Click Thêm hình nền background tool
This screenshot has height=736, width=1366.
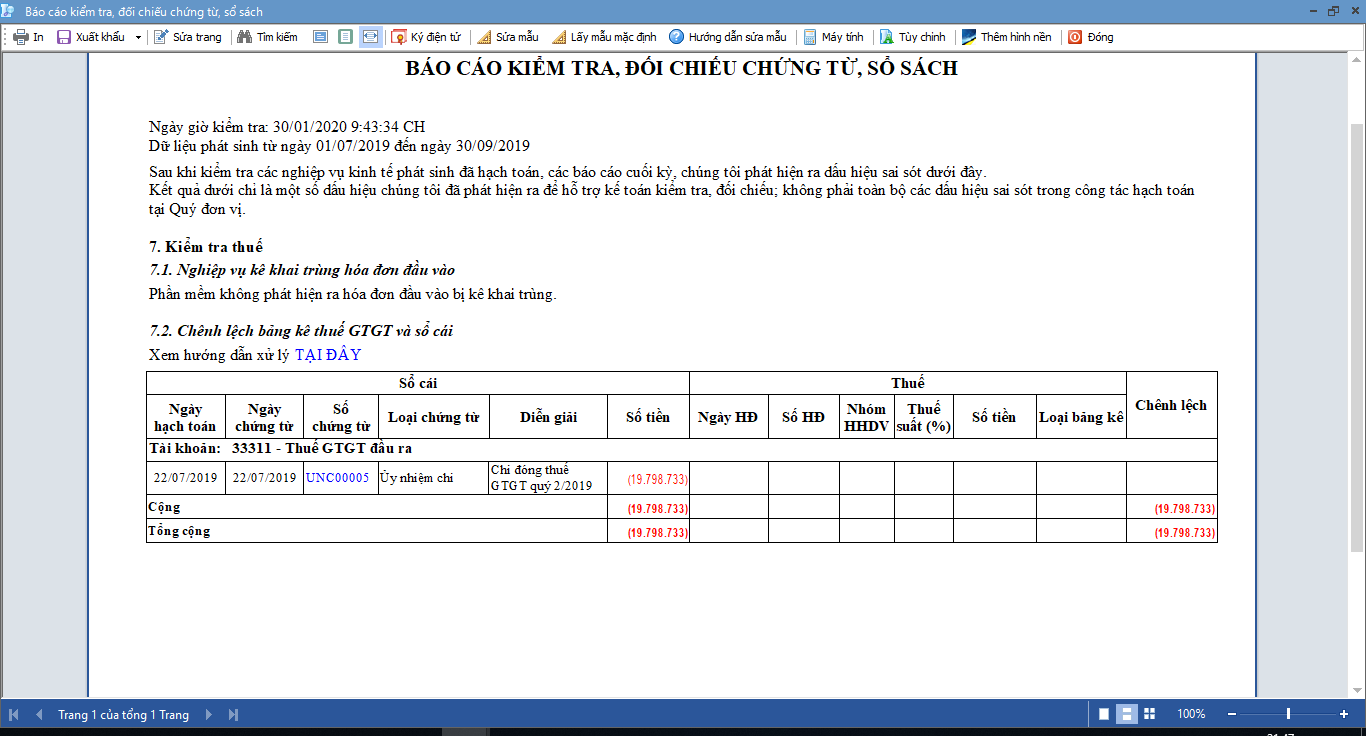(x=1006, y=37)
